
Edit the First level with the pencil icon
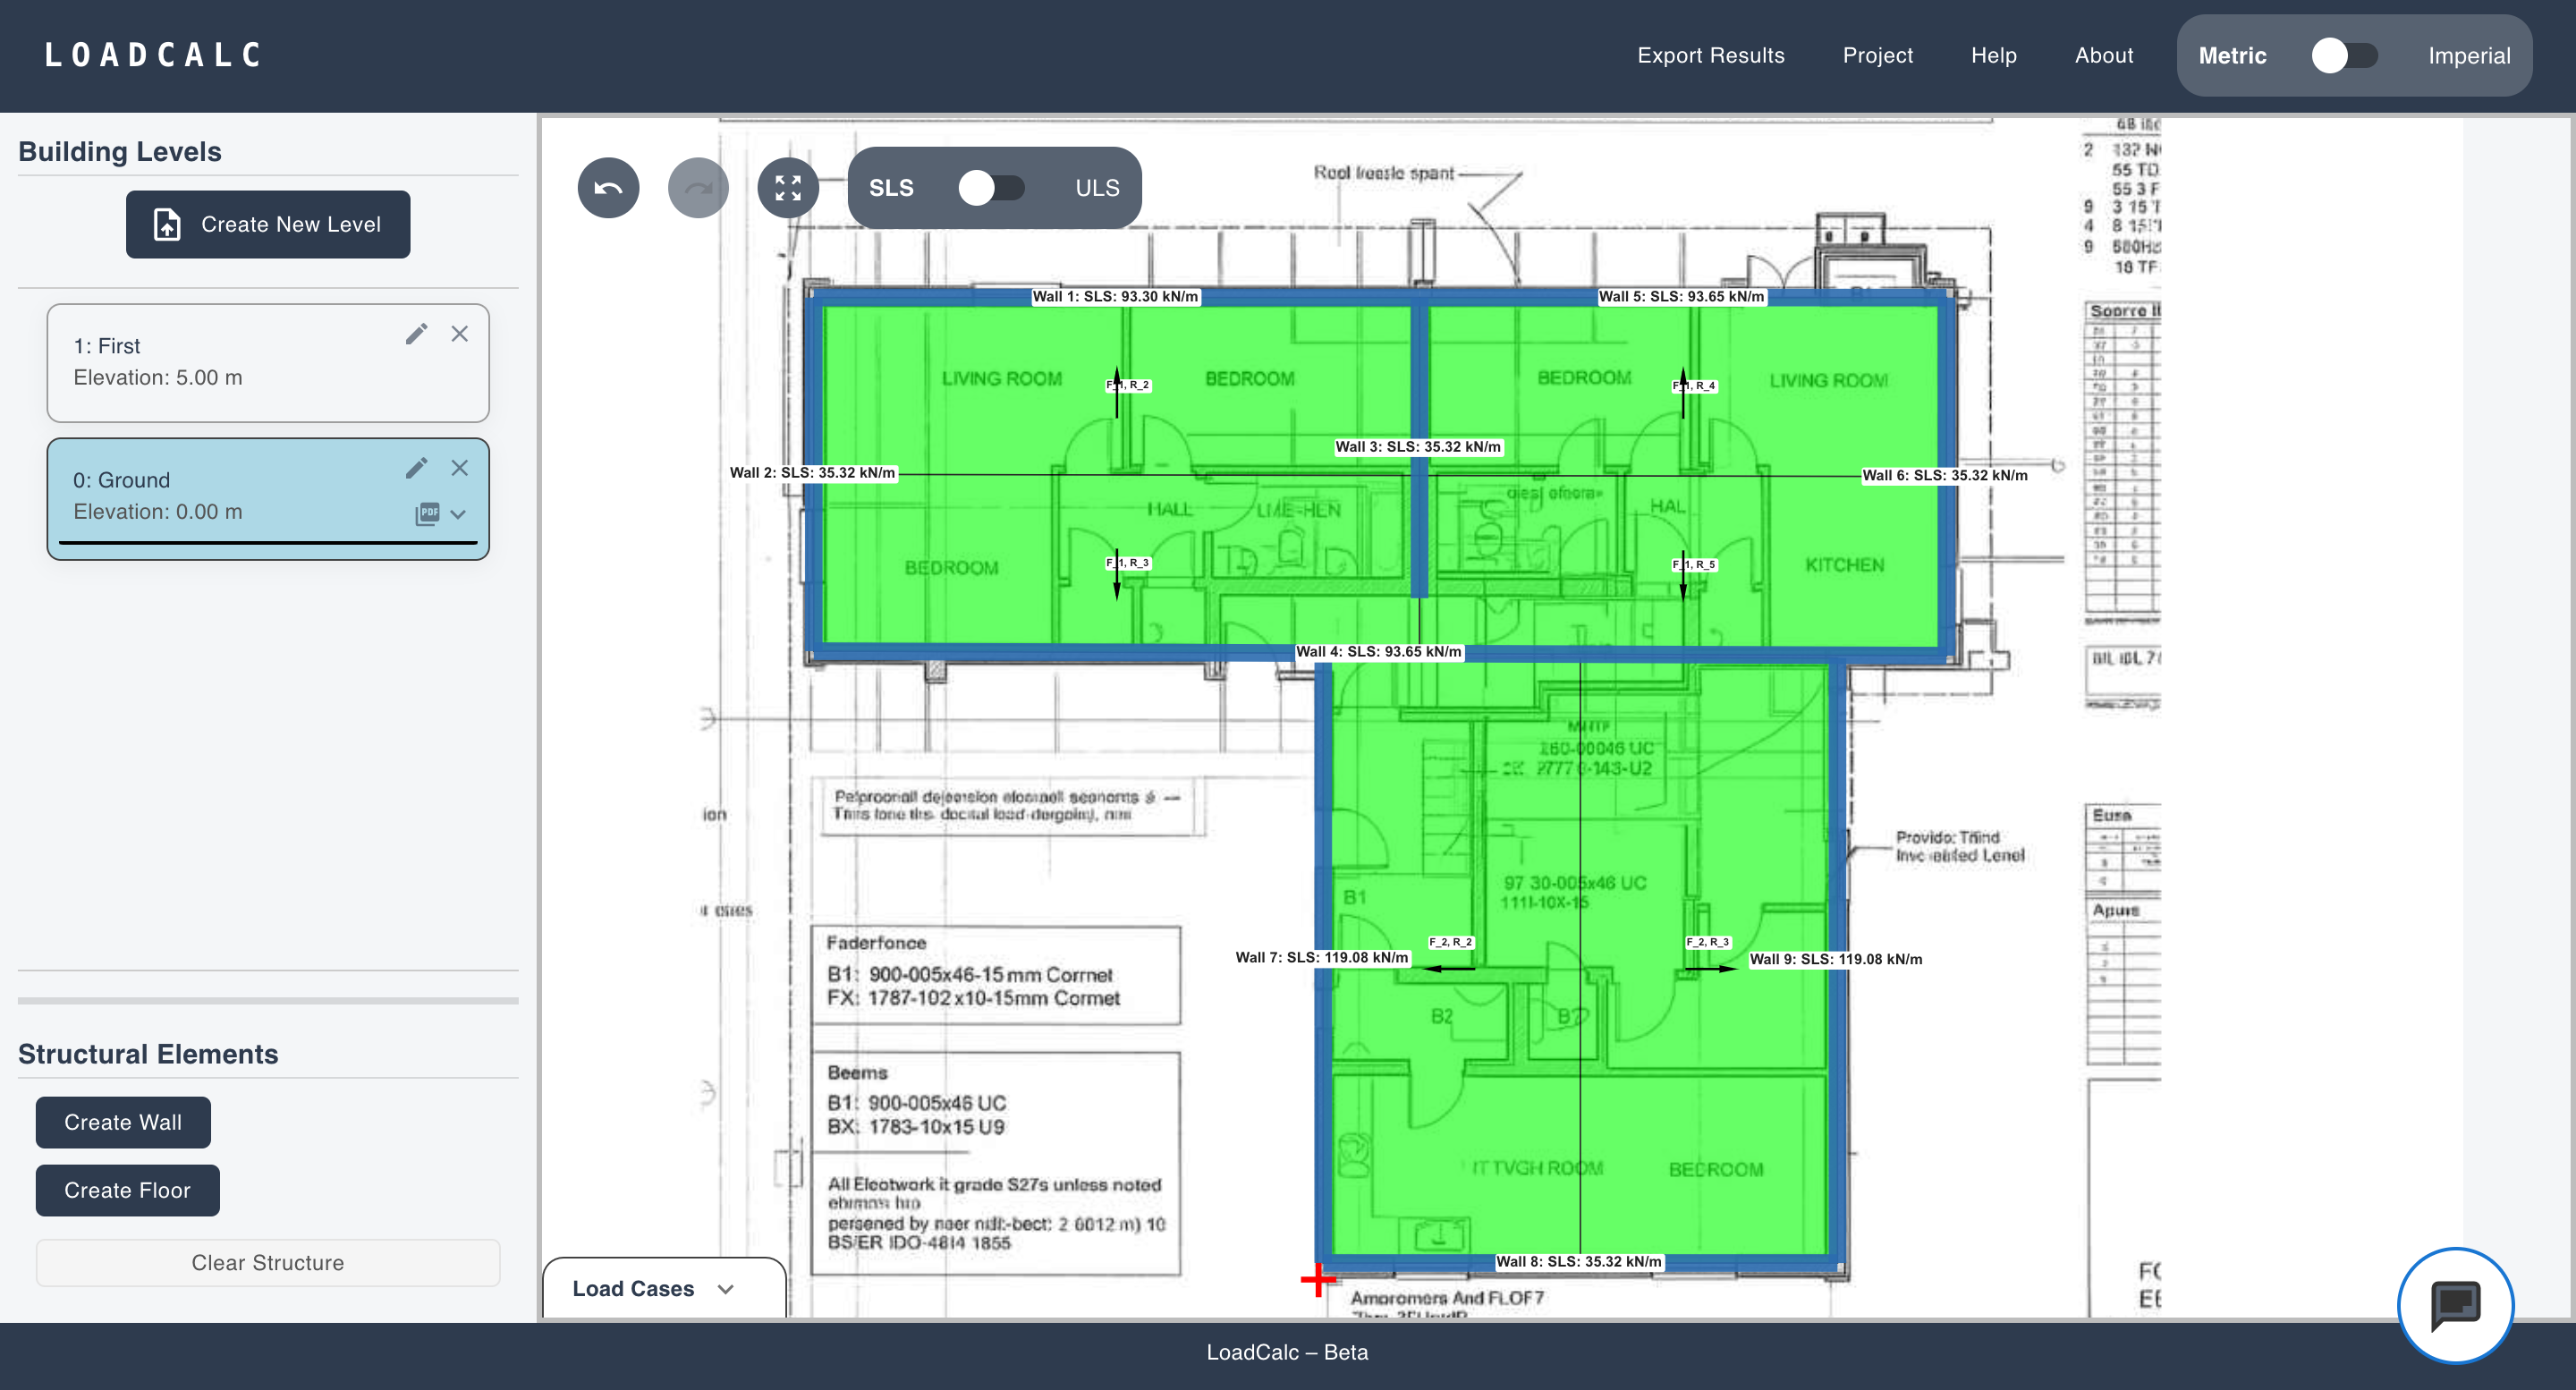click(x=417, y=333)
